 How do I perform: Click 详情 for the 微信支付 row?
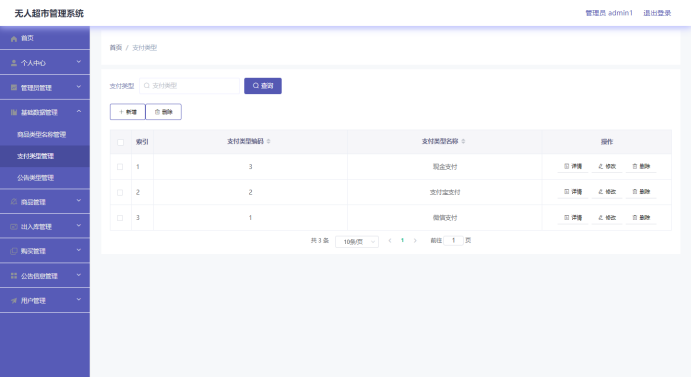click(573, 218)
